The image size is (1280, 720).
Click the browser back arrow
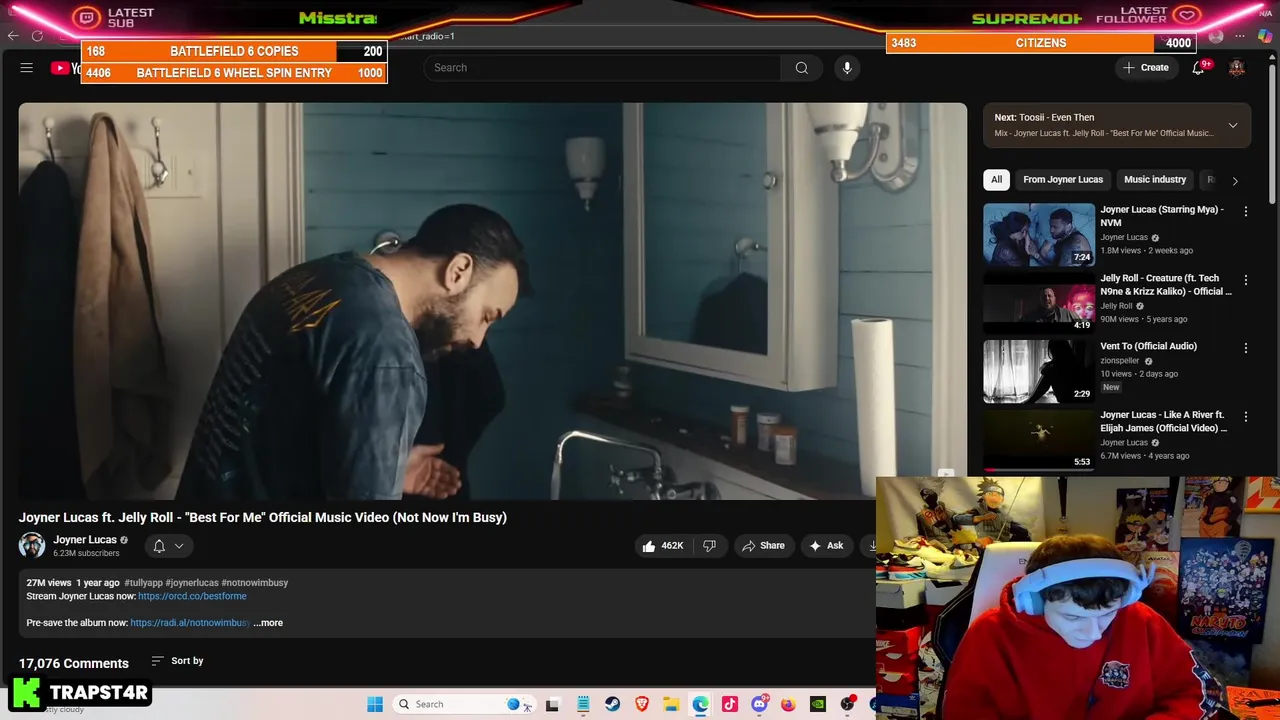[x=13, y=36]
